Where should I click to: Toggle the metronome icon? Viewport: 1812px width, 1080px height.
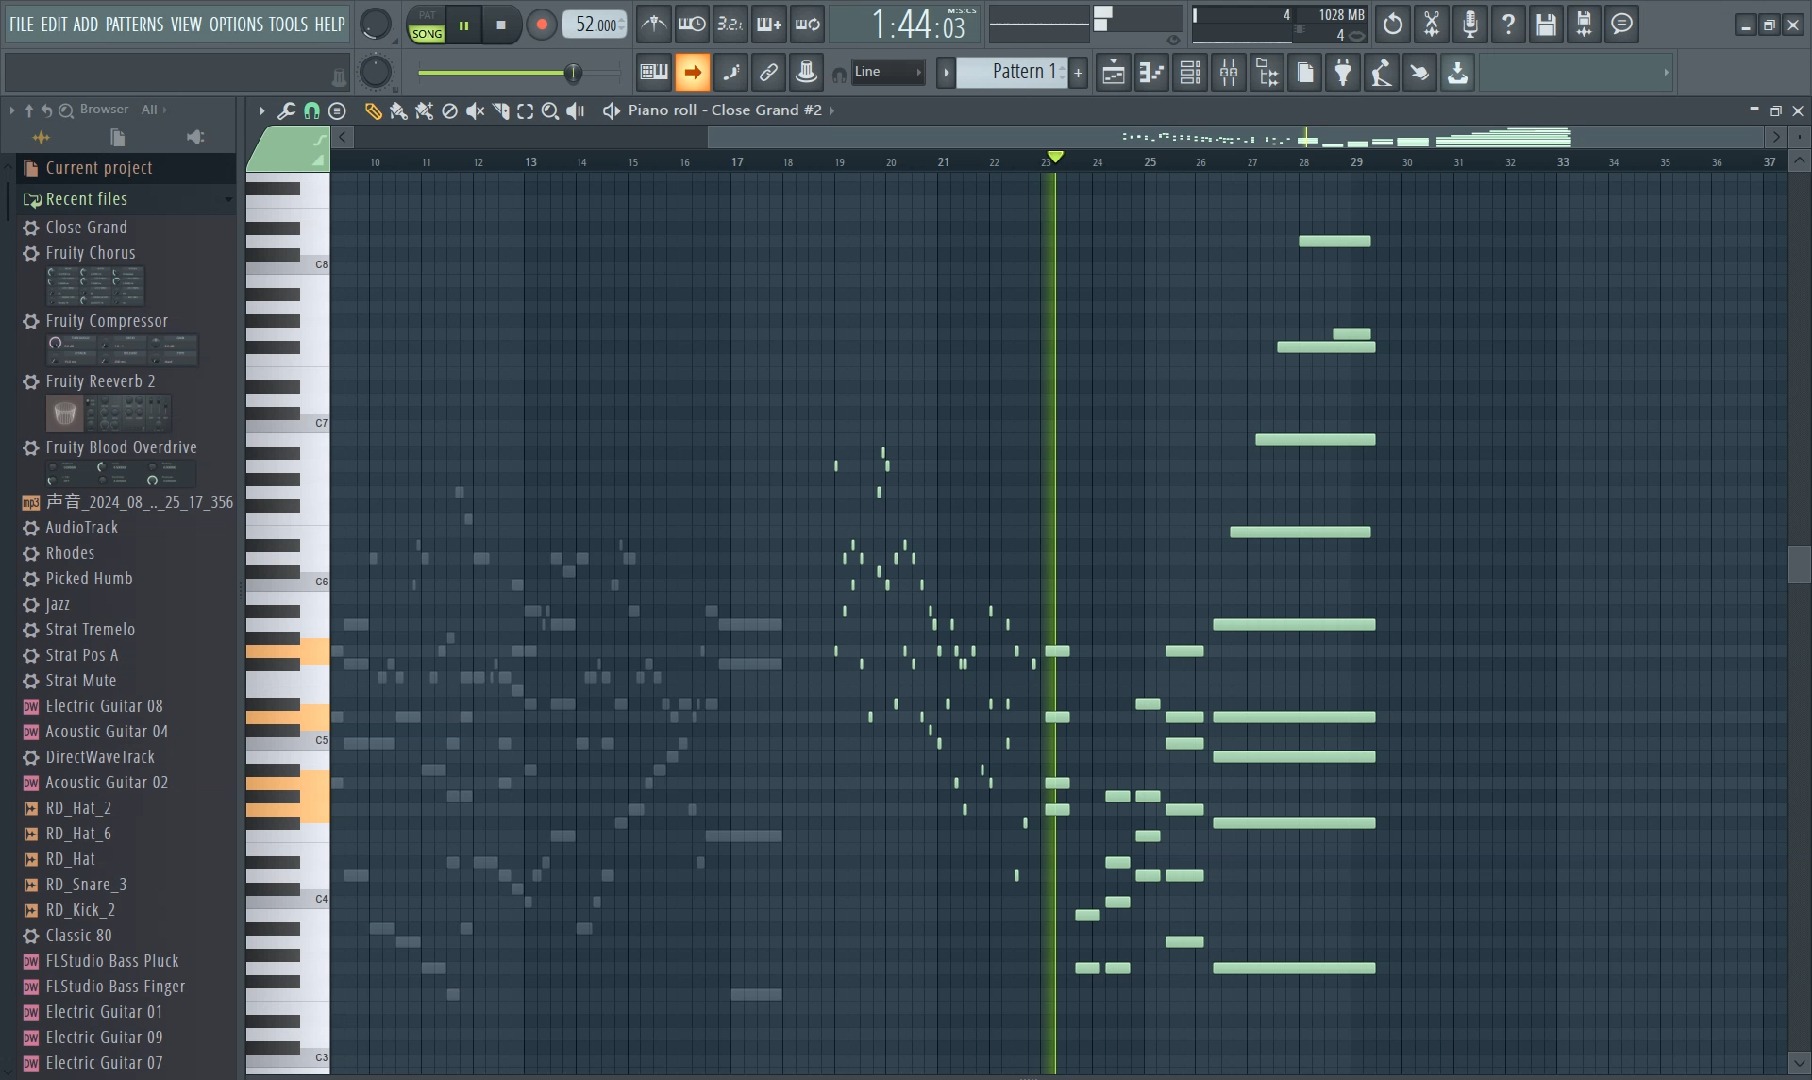(x=654, y=24)
